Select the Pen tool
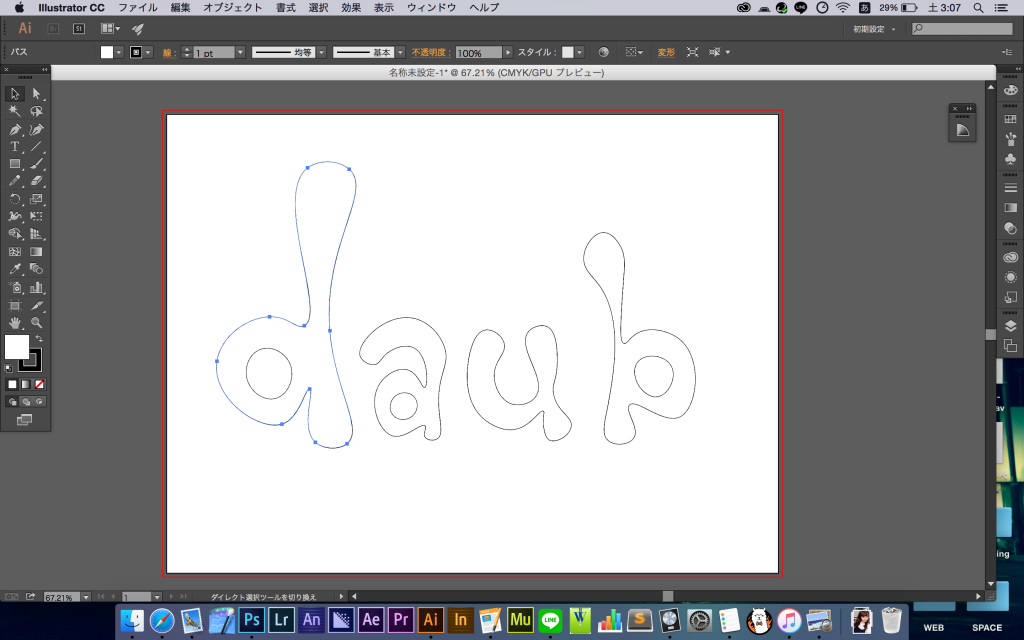Screen dimensions: 1024x640 click(x=15, y=129)
